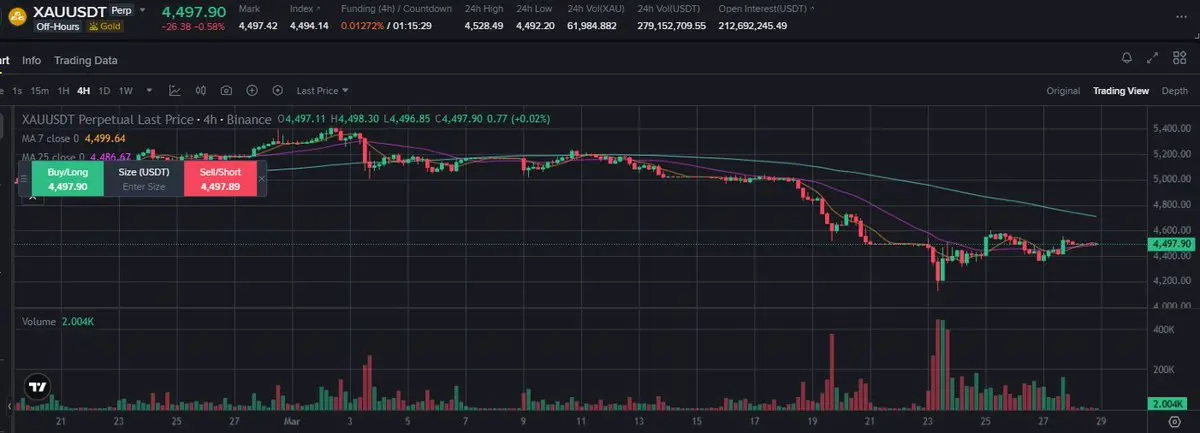Select the 1D time interval
The height and width of the screenshot is (433, 1200).
point(104,90)
